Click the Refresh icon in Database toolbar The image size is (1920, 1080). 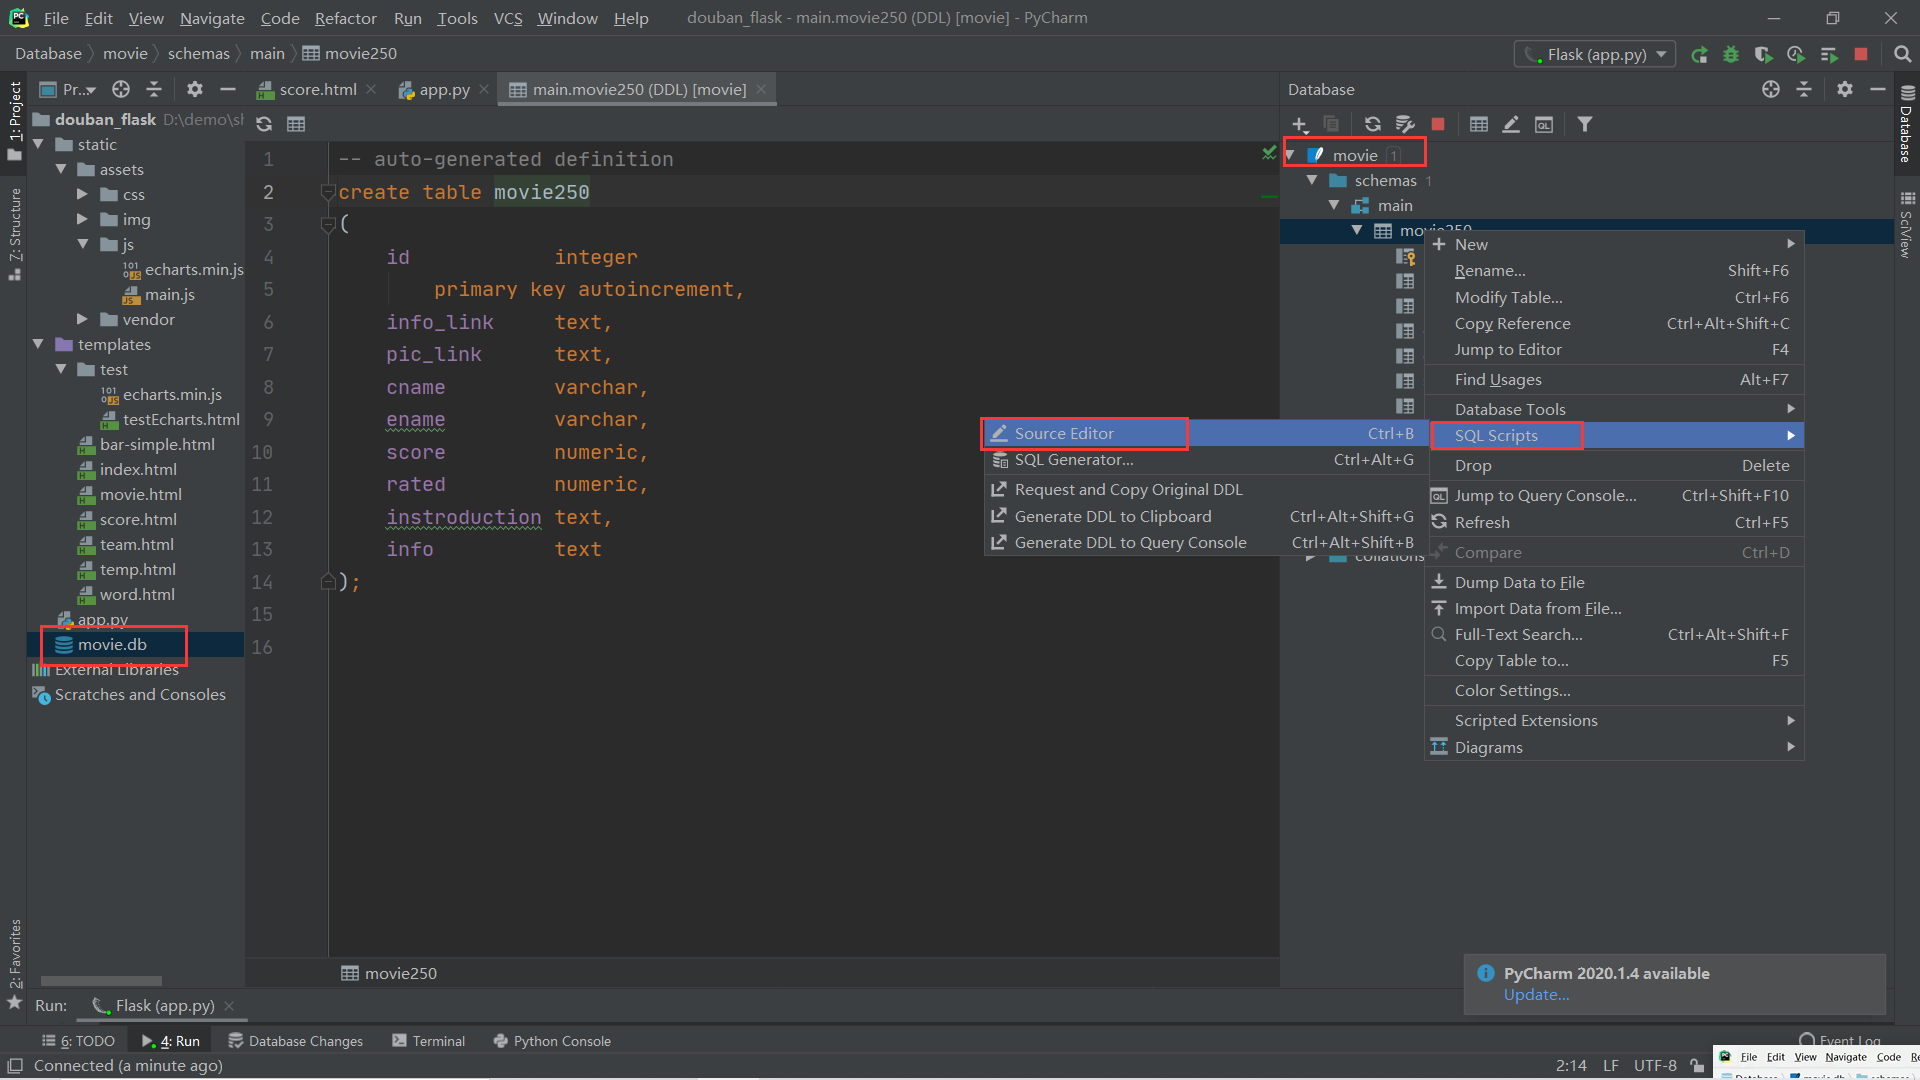[1372, 124]
